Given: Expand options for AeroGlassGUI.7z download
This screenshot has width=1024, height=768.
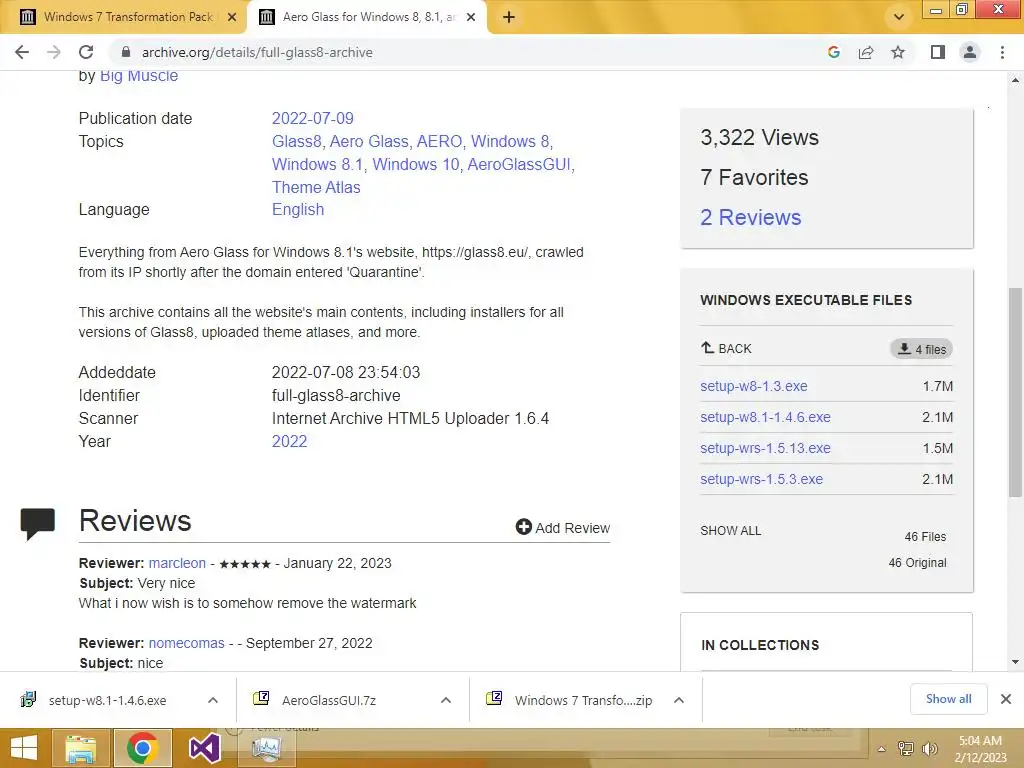Looking at the screenshot, I should (446, 700).
